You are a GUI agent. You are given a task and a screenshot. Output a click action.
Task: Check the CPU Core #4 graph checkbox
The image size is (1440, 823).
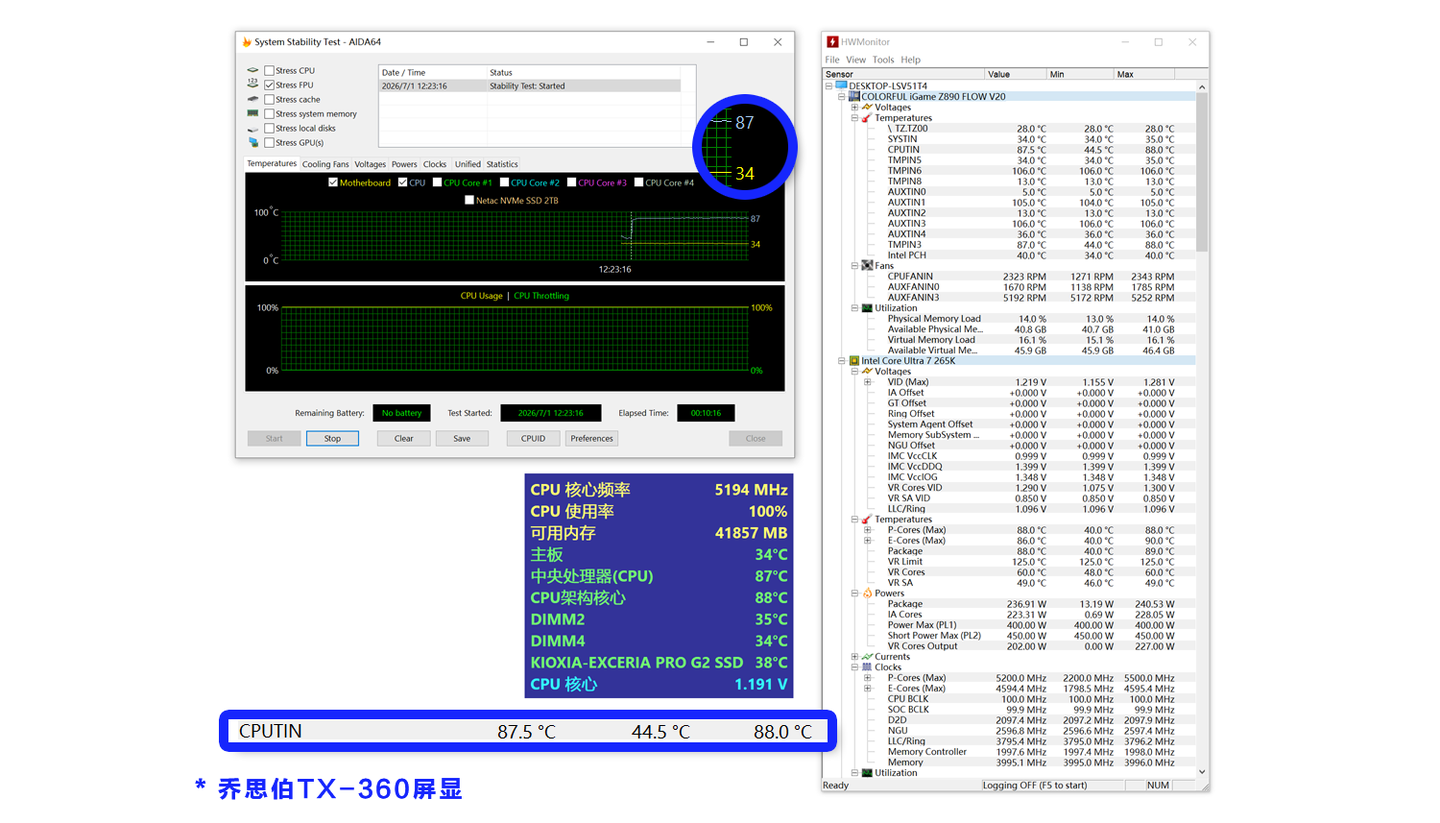pos(639,183)
